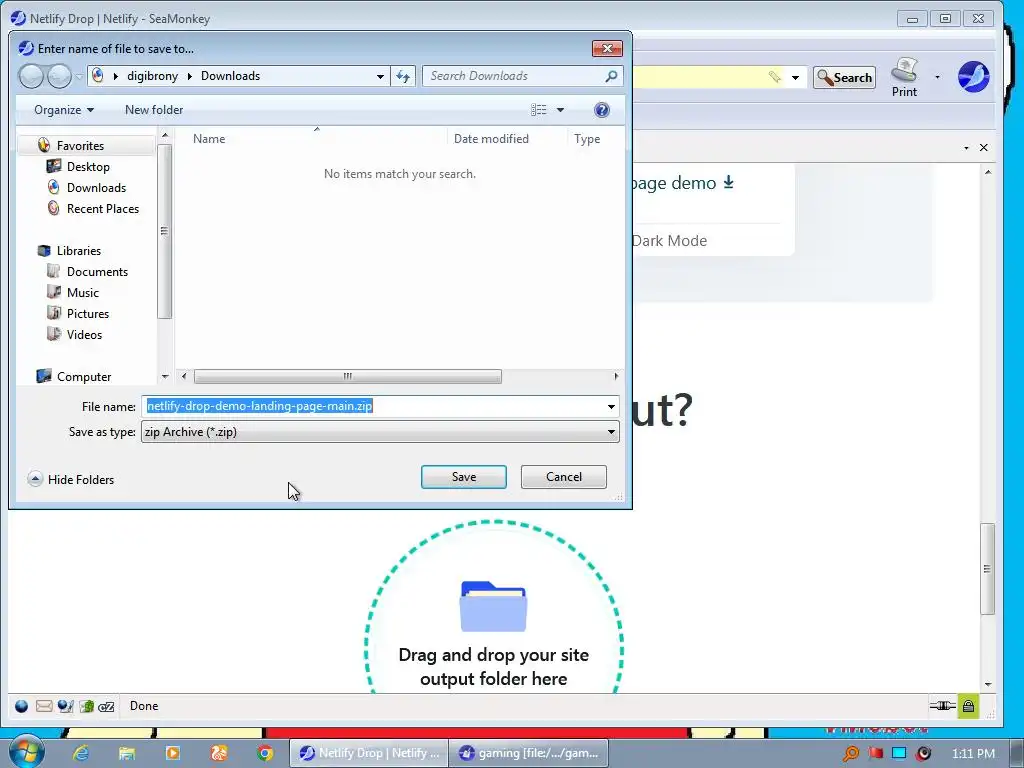Open the view options dropdown arrow
The image size is (1024, 768).
tap(560, 110)
